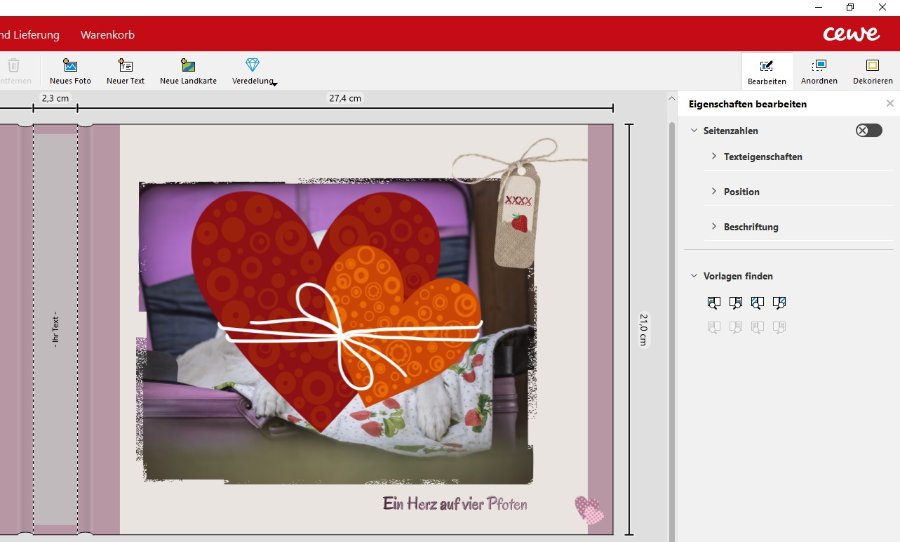Open the Dekorieren panel

tap(872, 71)
